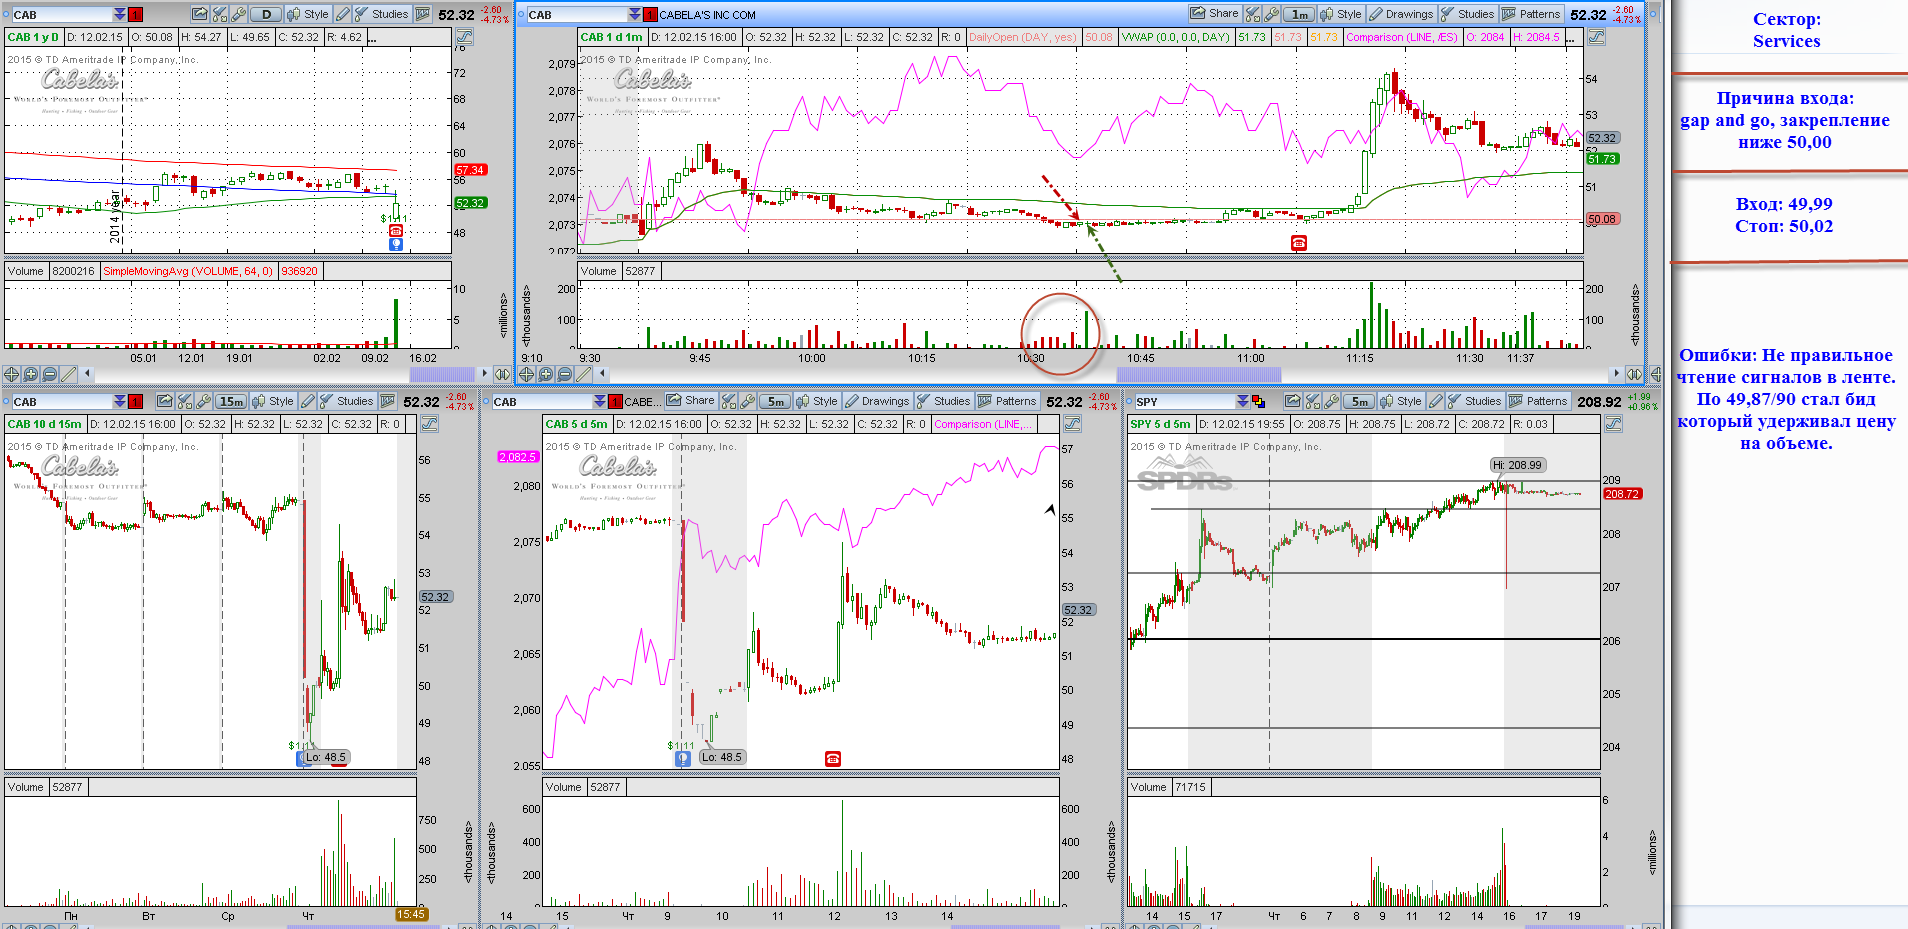Image resolution: width=1908 pixels, height=929 pixels.
Task: Toggle the curve icon right of 1m chart header
Action: coord(1596,37)
